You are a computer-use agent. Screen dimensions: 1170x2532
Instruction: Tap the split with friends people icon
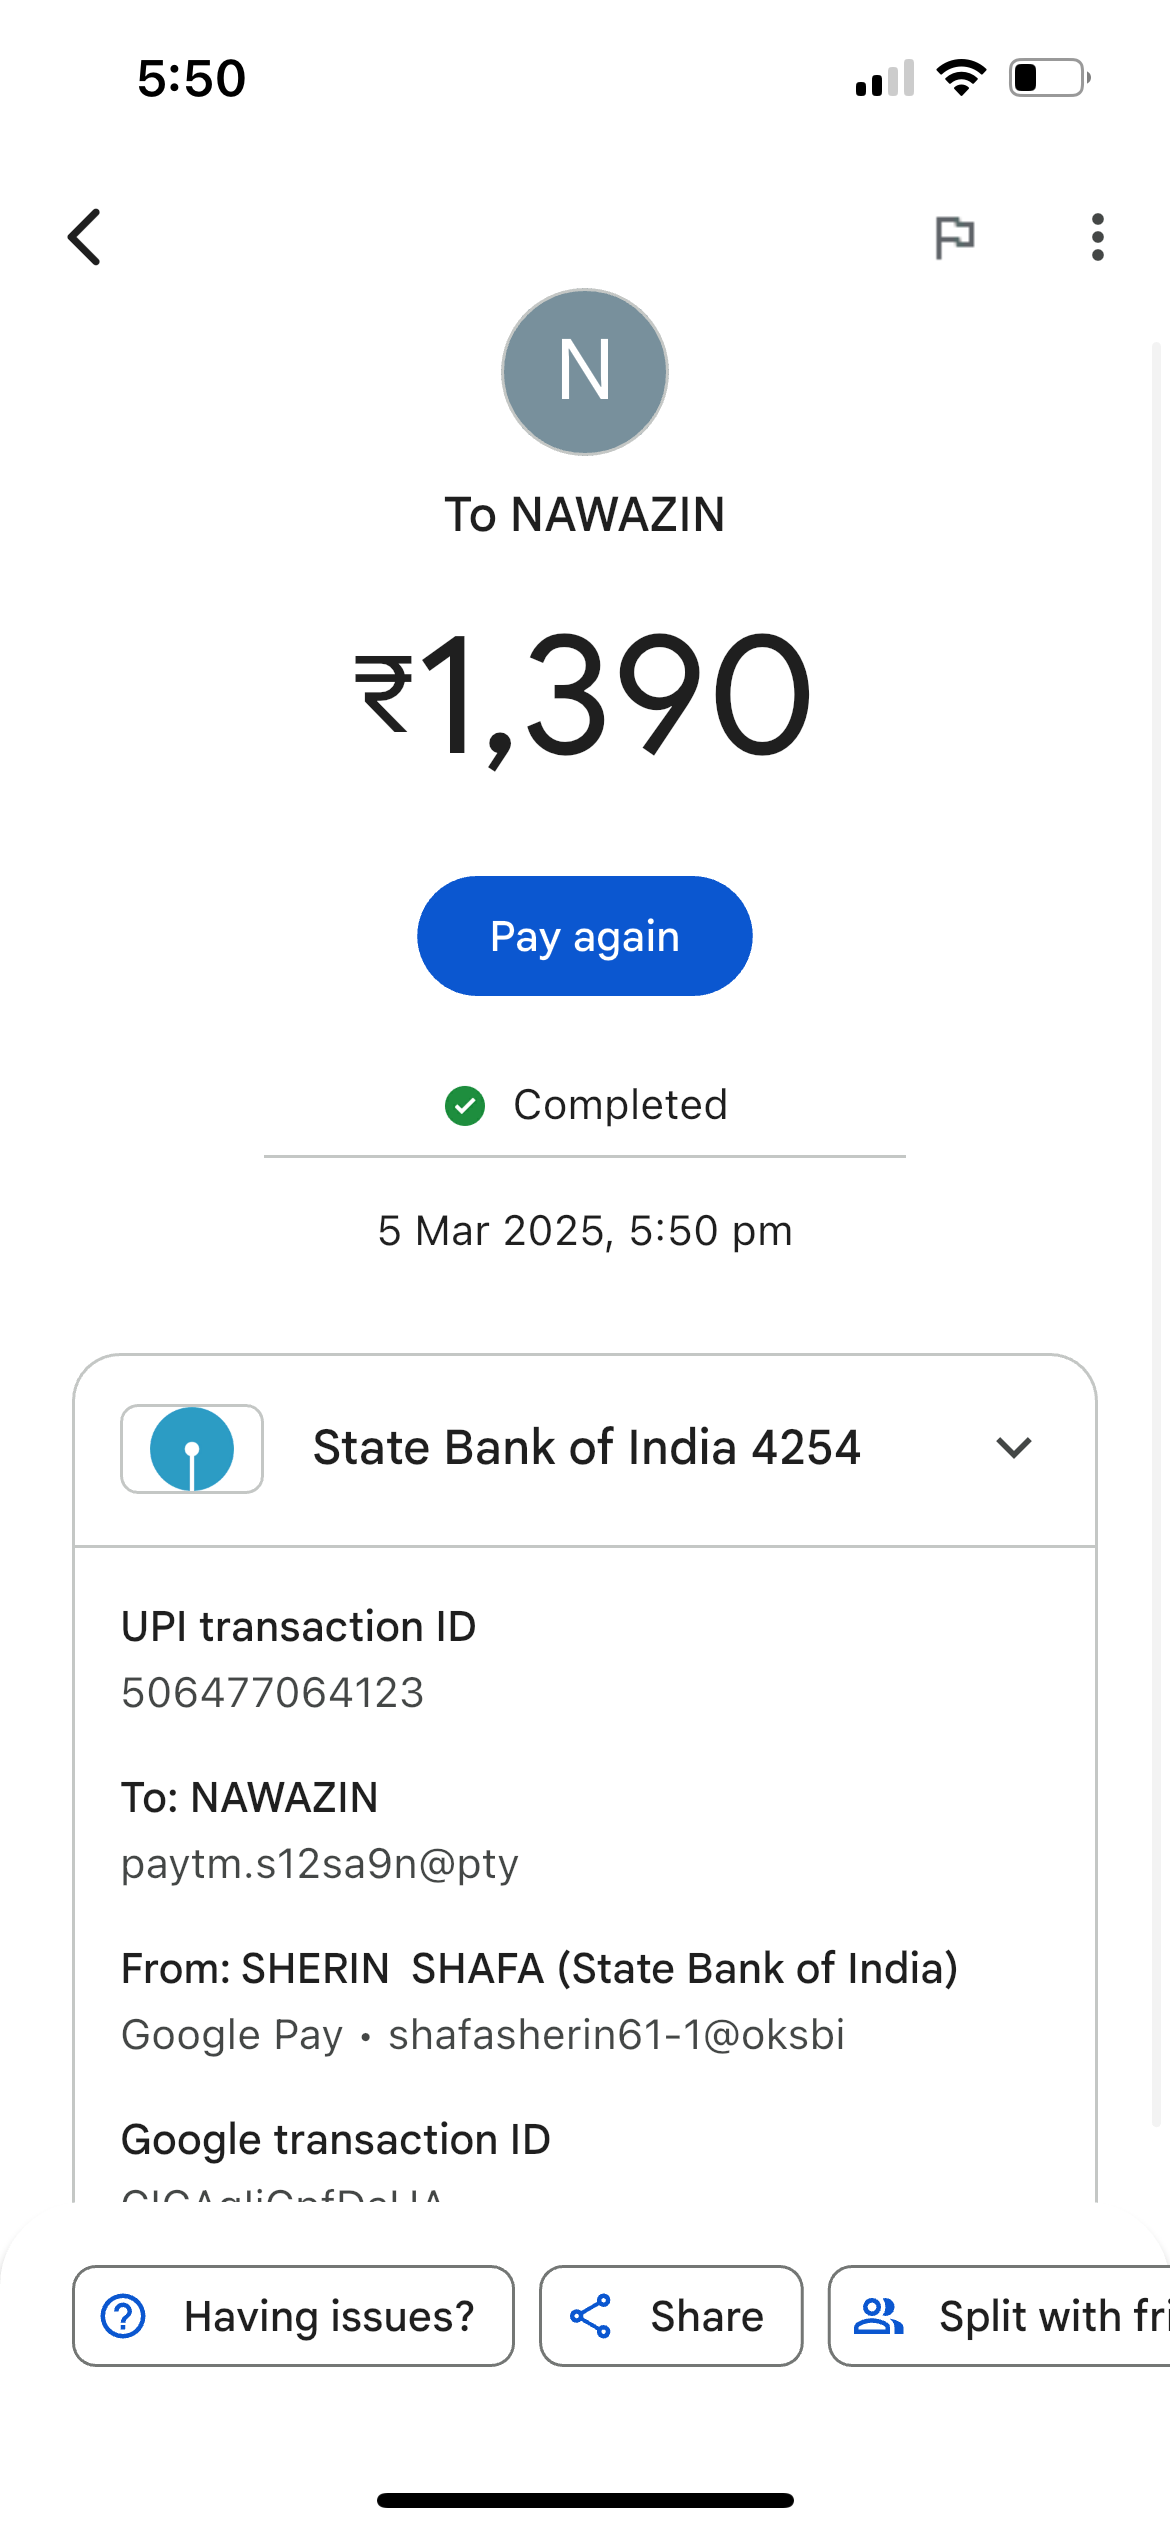pyautogui.click(x=878, y=2316)
